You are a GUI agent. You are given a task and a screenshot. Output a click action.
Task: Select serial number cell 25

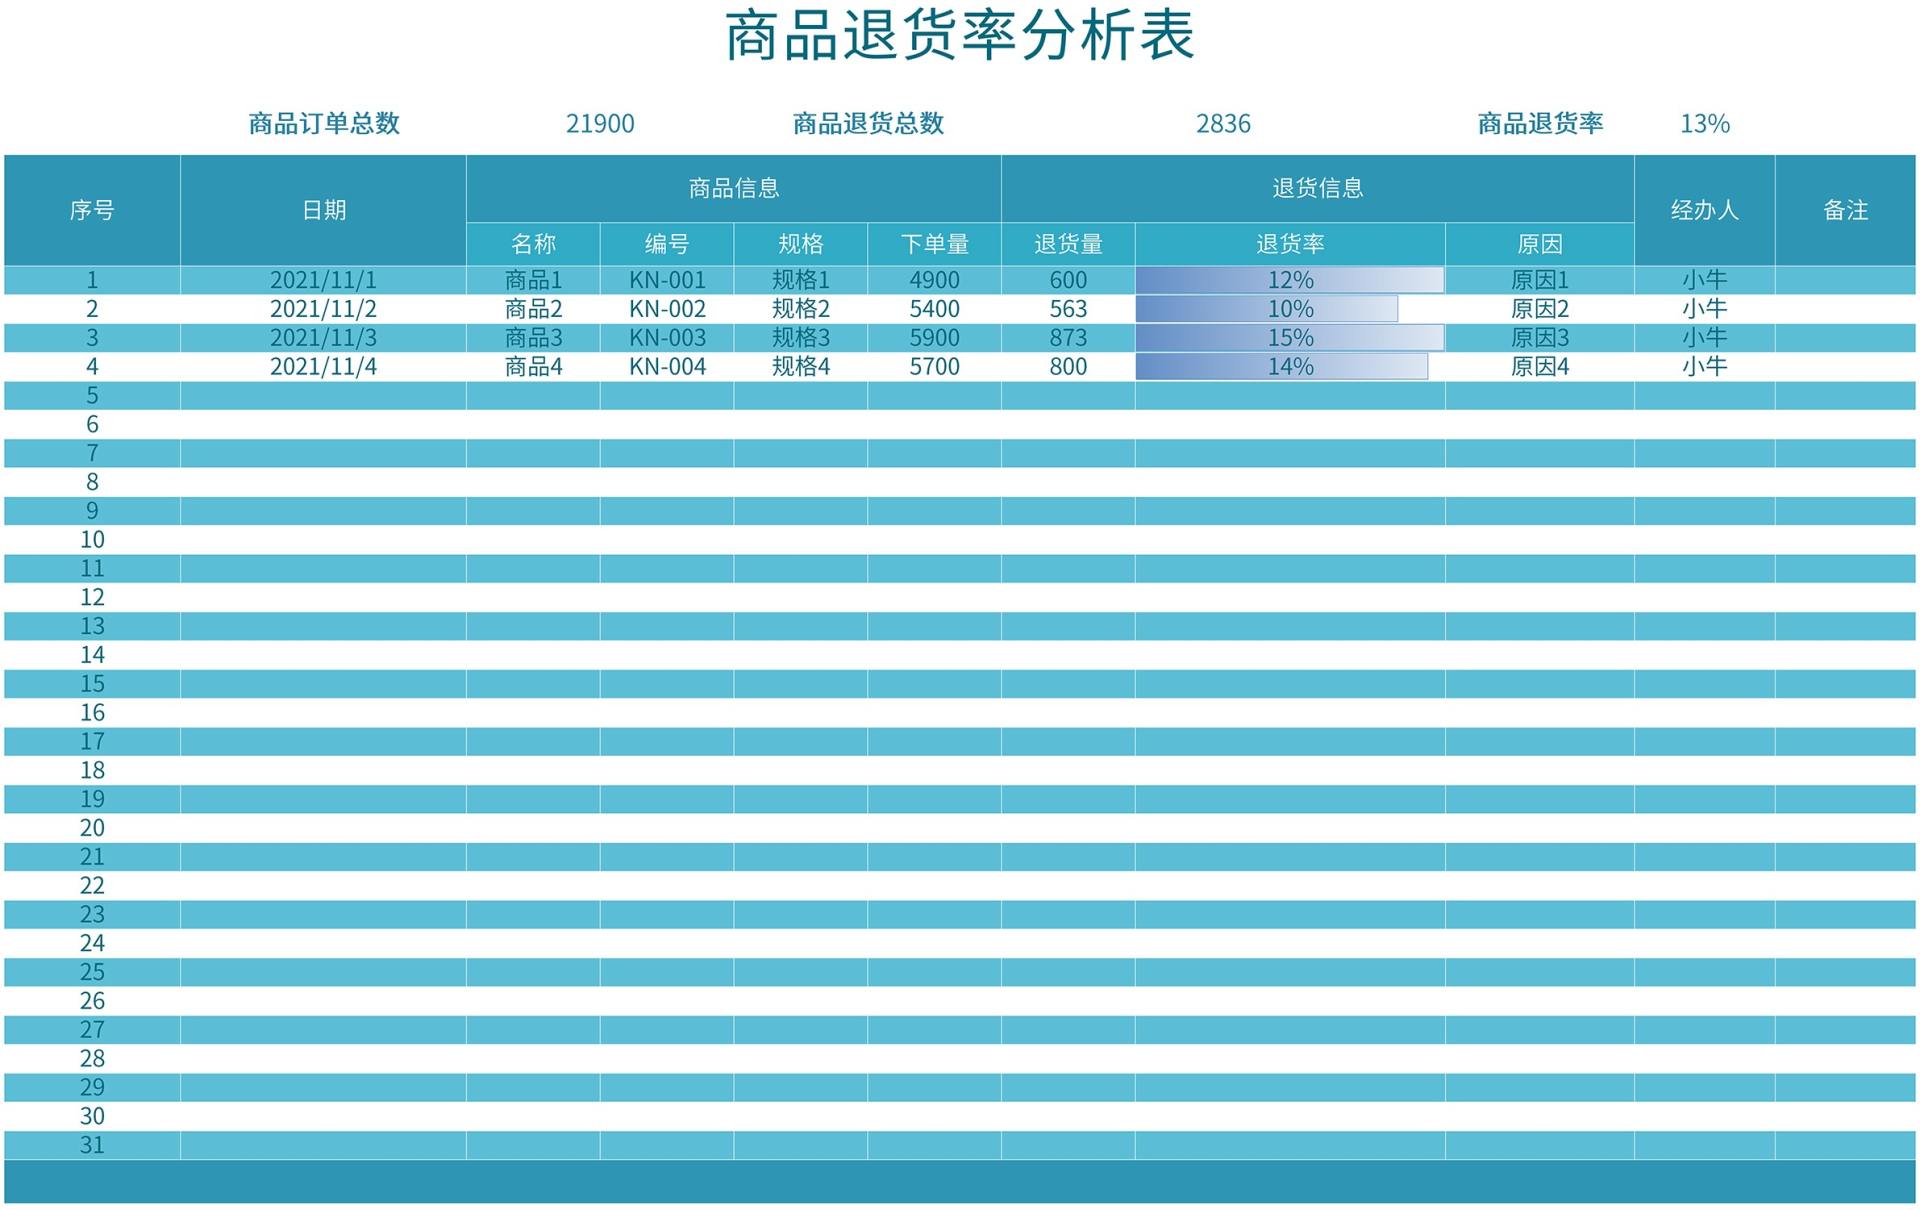92,971
